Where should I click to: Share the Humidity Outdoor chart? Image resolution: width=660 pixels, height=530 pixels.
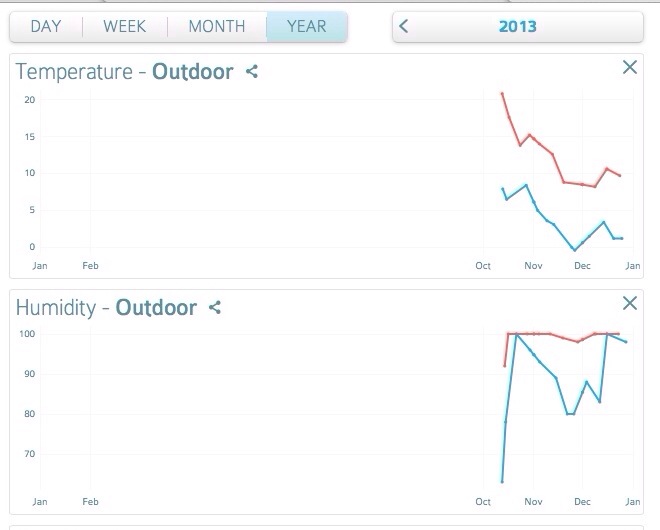[x=214, y=308]
